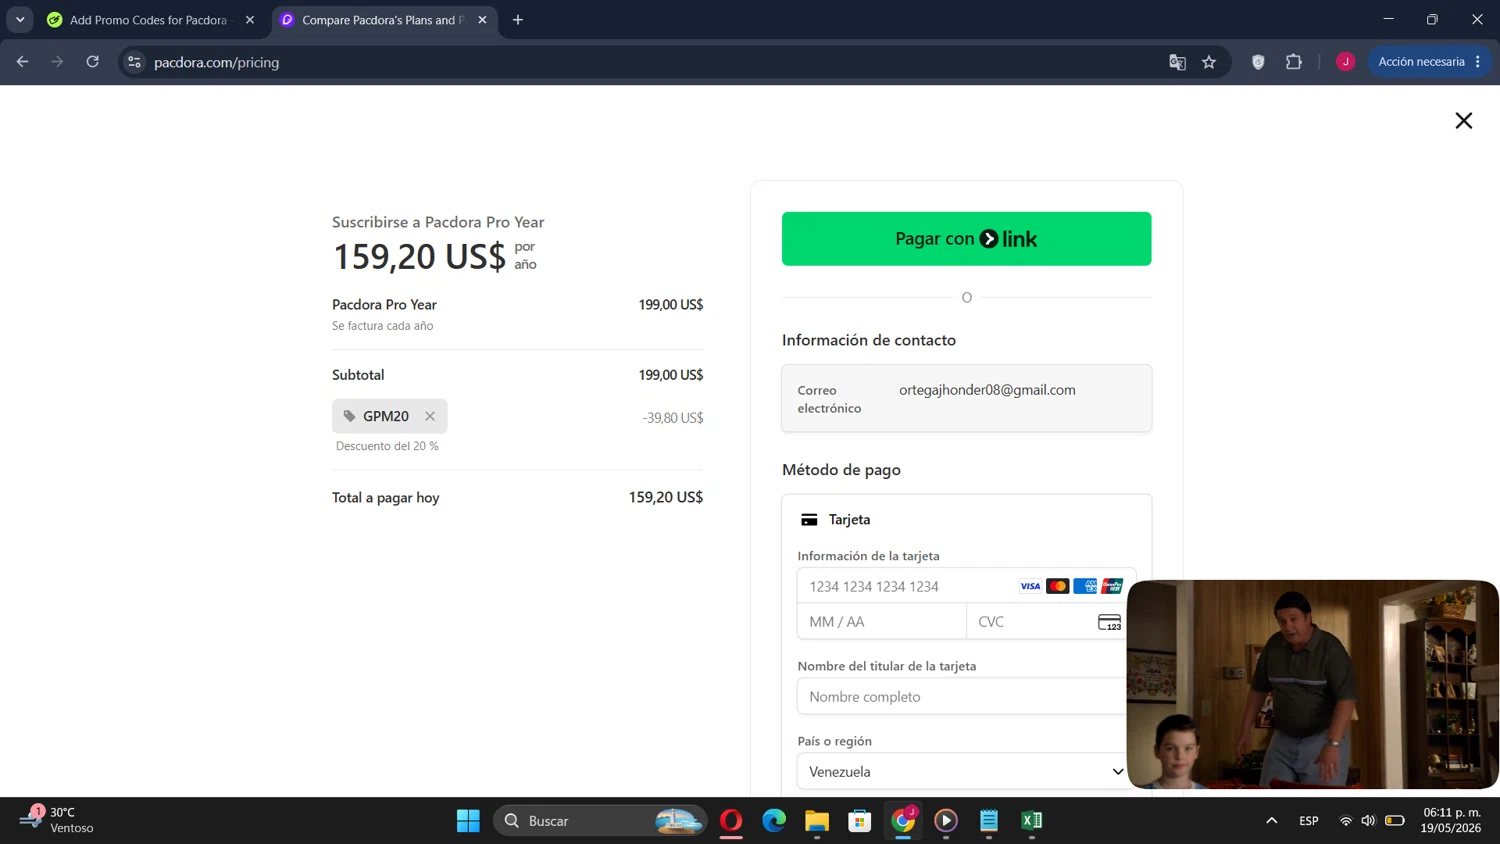
Task: Go forward in browser history
Action: click(57, 62)
